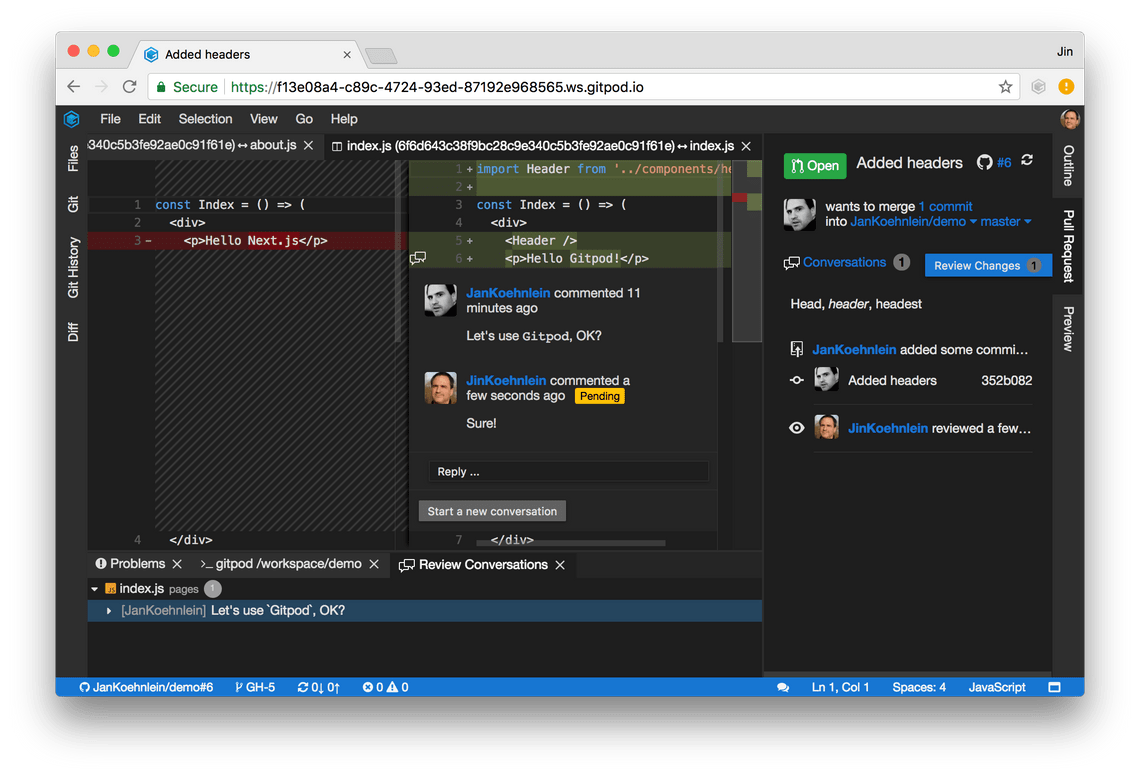Close the Problems panel tab
Screen dimensions: 1140x776
point(177,564)
